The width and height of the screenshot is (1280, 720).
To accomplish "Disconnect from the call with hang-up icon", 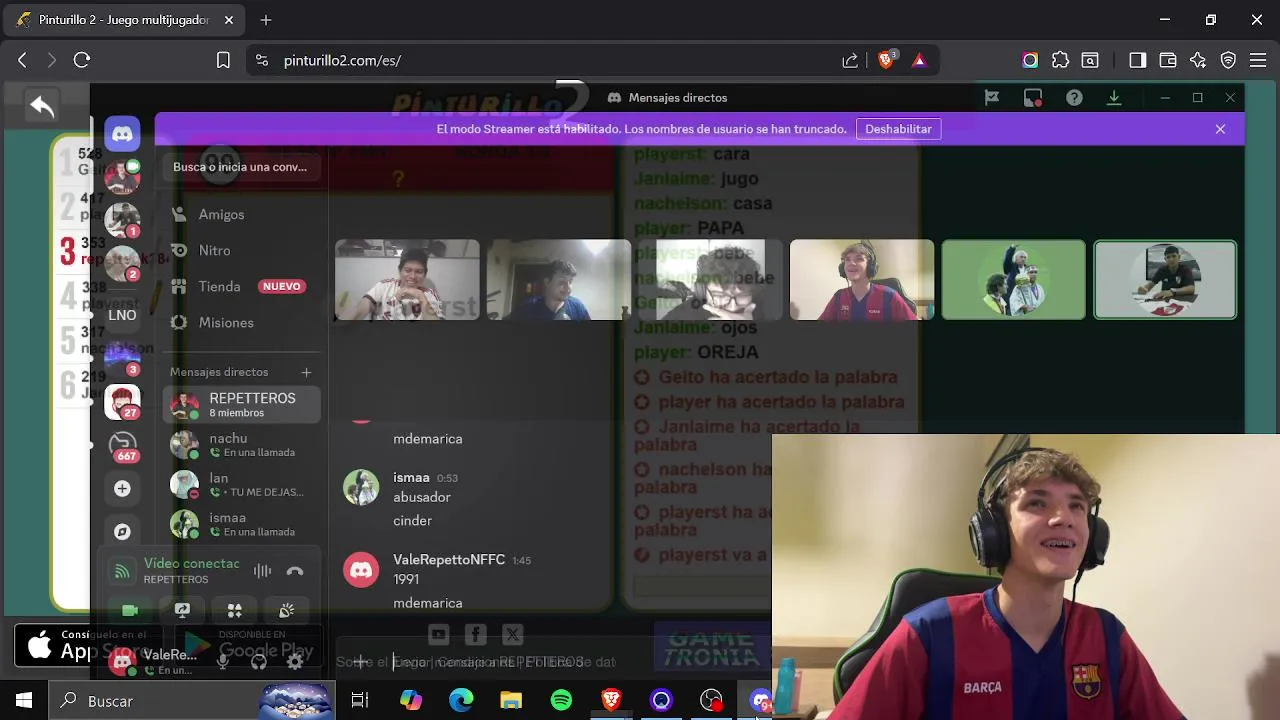I will click(295, 571).
